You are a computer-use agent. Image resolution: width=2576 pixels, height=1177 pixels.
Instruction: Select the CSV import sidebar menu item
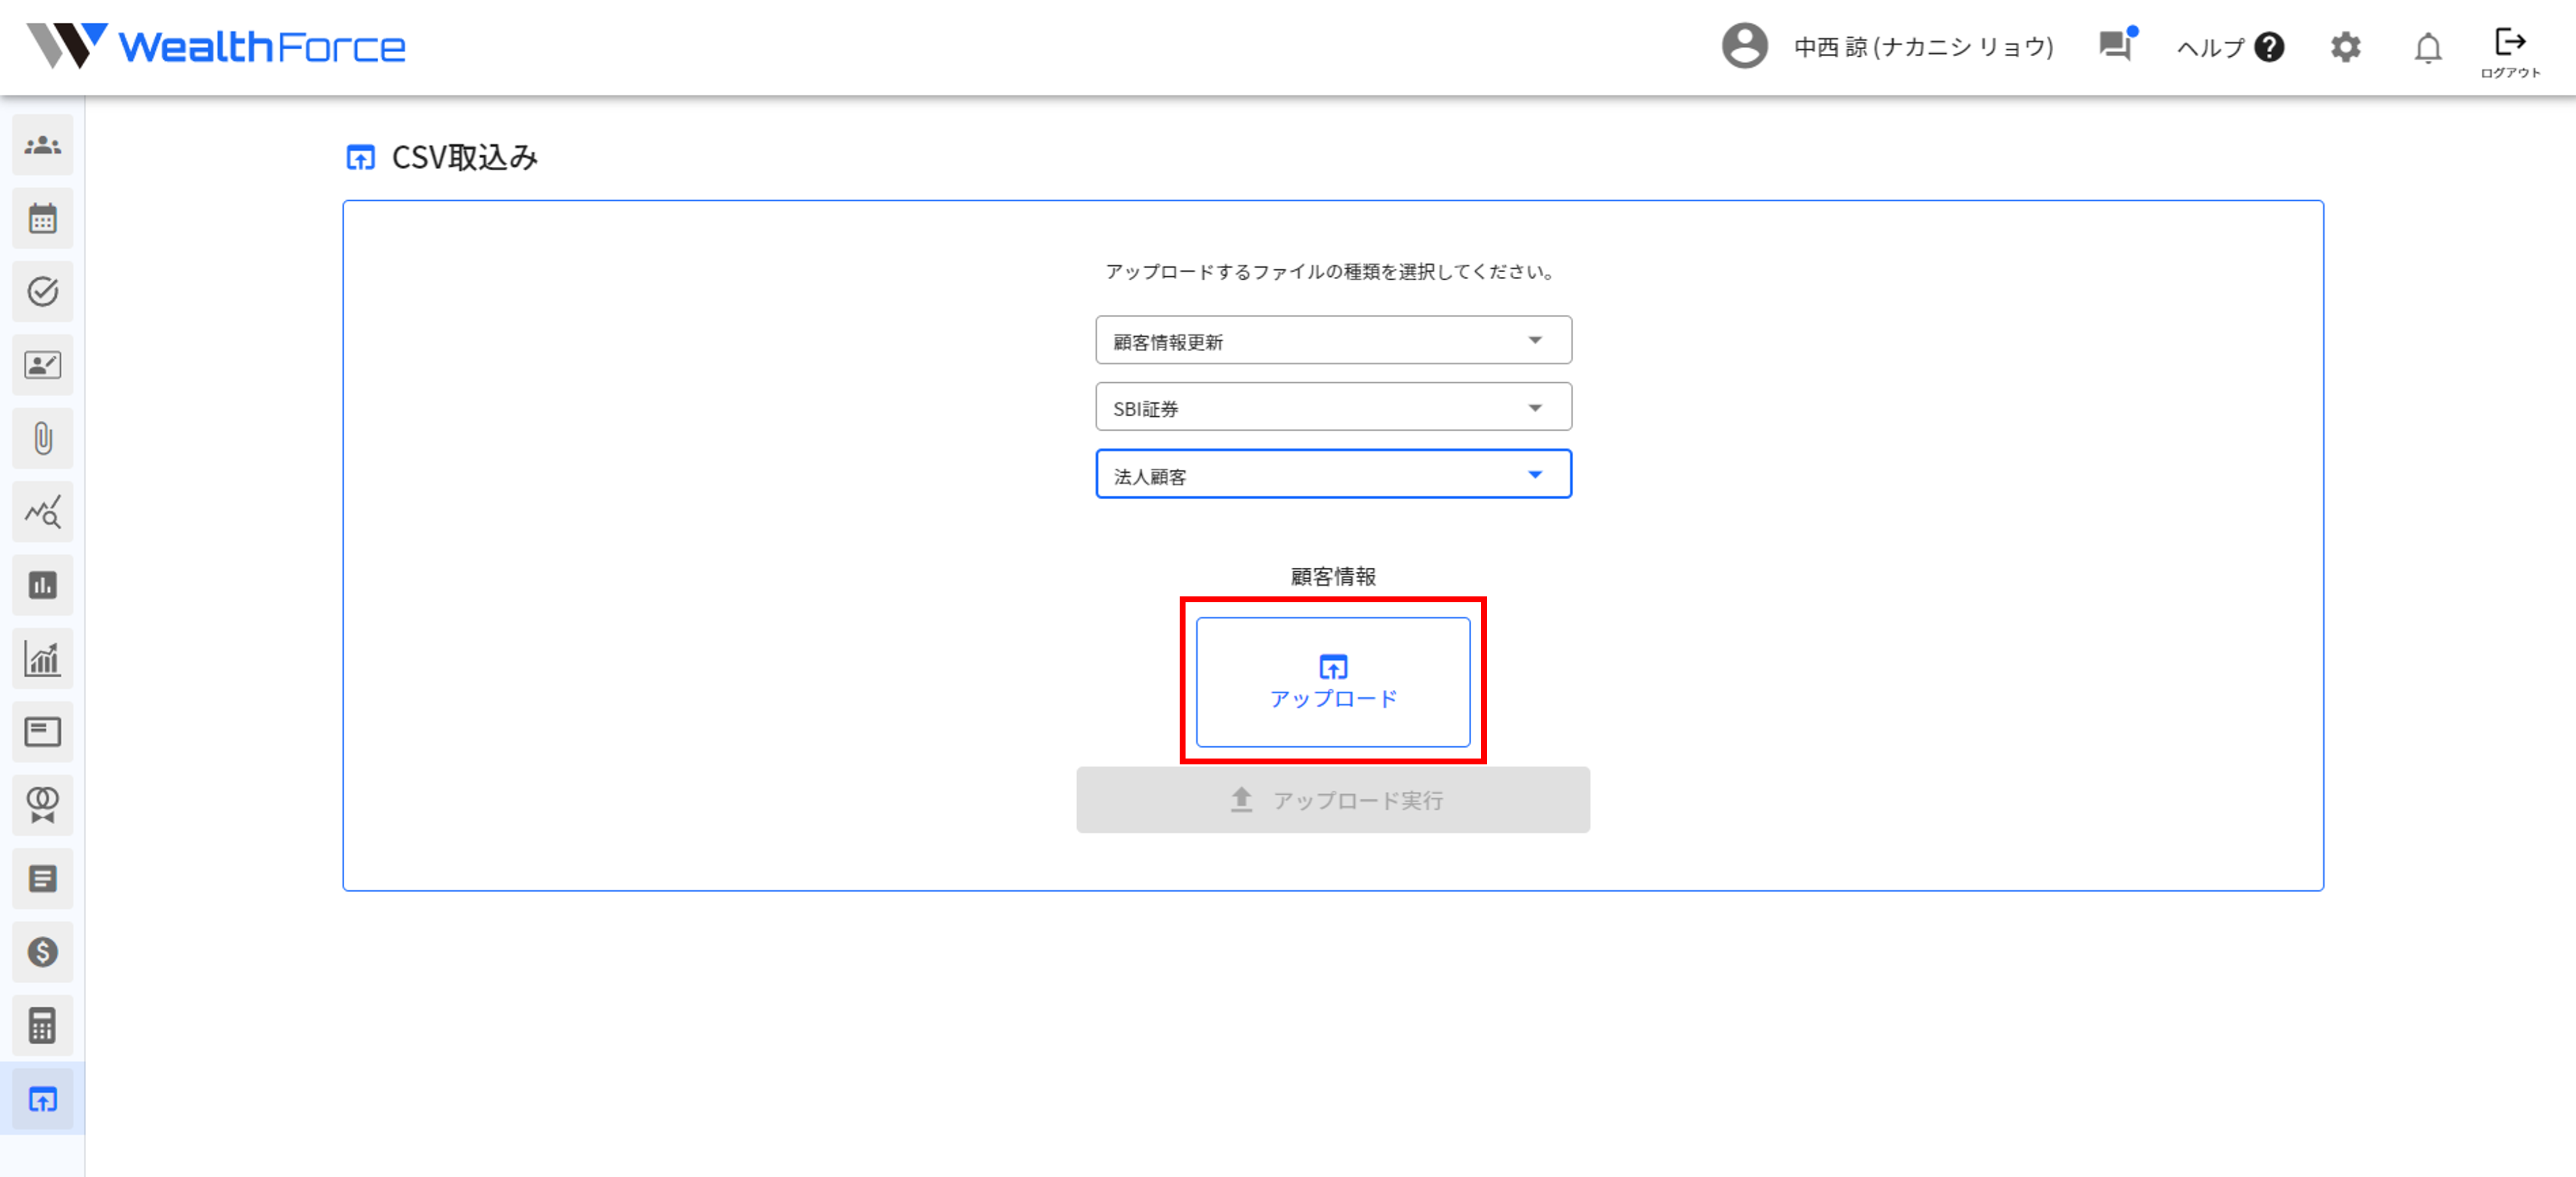pos(42,1099)
